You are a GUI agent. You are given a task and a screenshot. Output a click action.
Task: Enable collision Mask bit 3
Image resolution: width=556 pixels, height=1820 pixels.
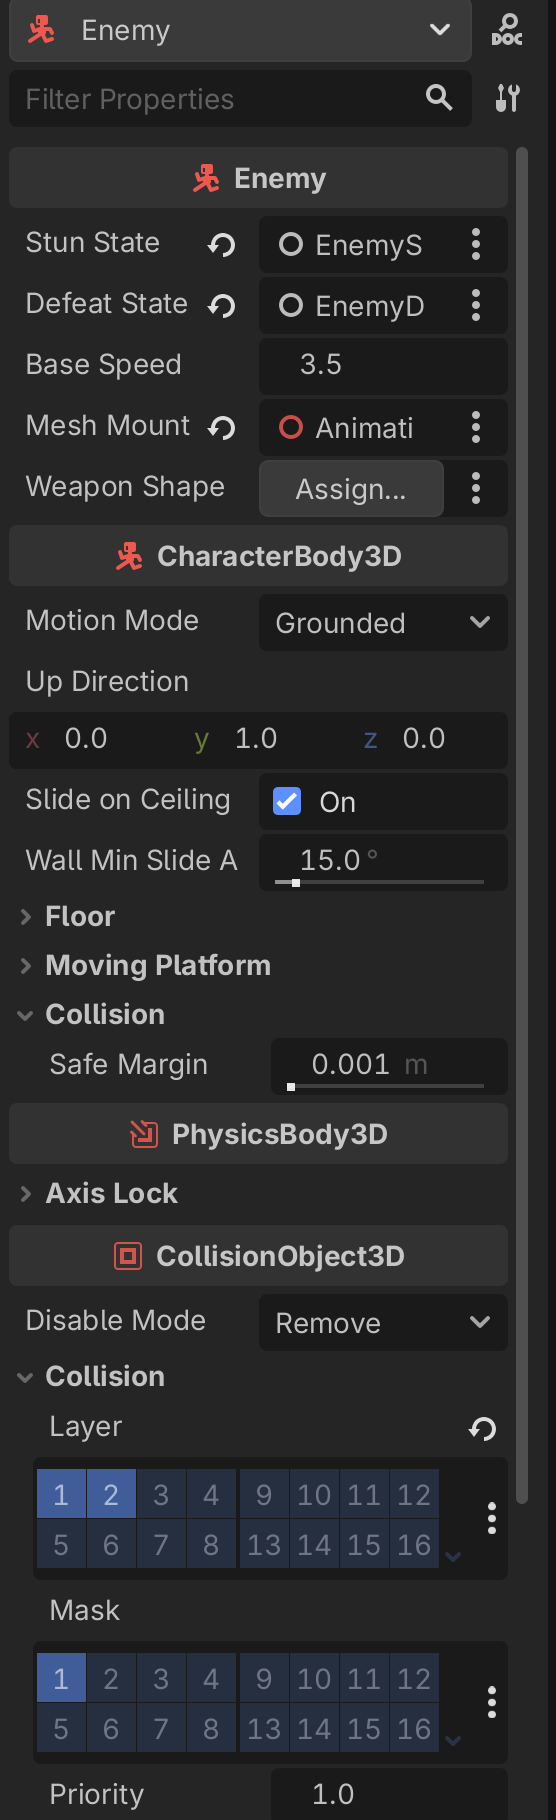click(161, 1678)
